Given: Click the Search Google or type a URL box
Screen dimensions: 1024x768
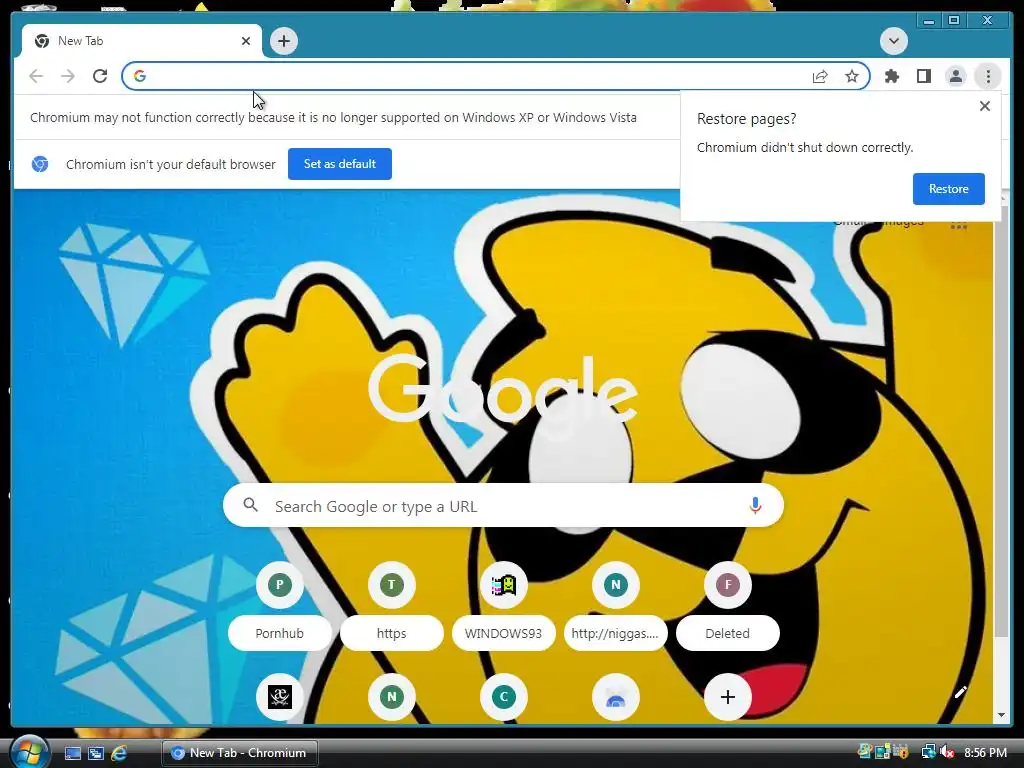Looking at the screenshot, I should 503,505.
